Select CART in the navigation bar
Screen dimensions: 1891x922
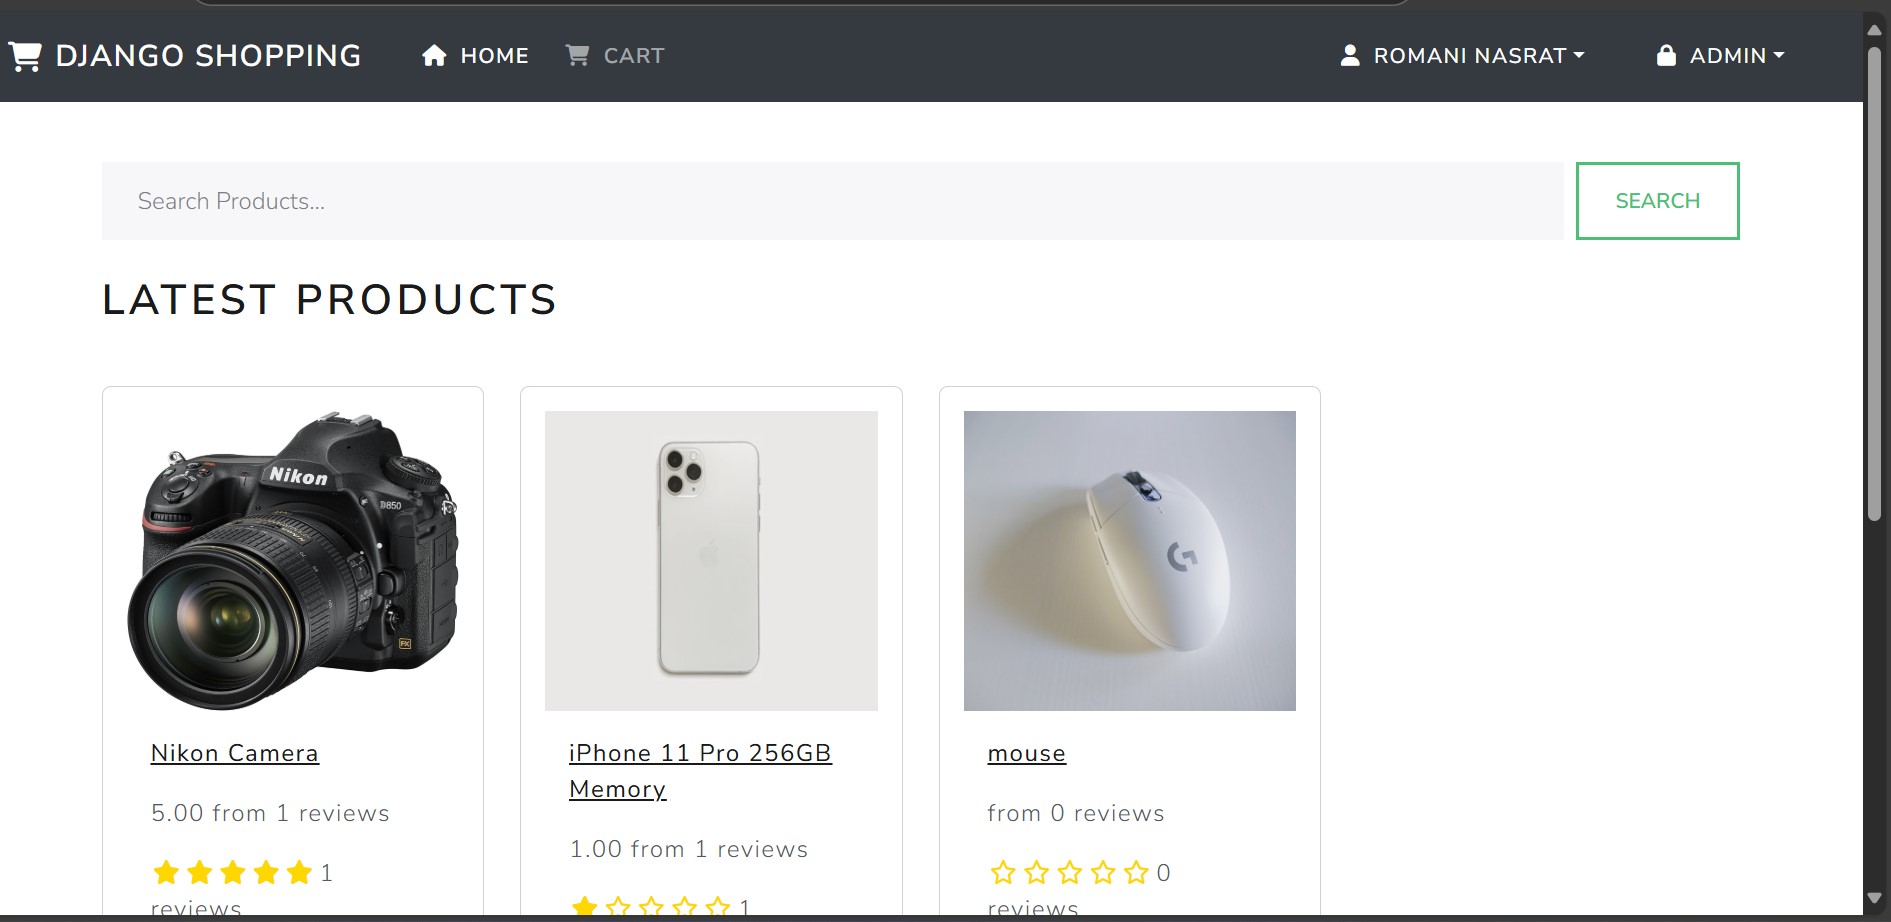click(x=634, y=55)
